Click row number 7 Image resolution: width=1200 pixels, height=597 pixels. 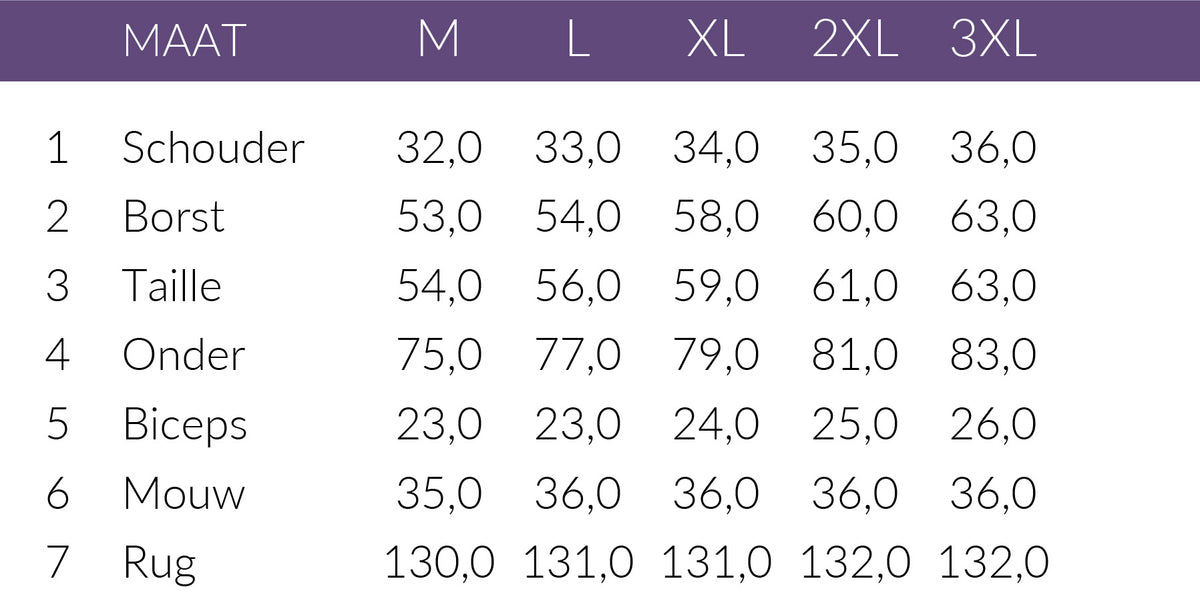coord(58,563)
